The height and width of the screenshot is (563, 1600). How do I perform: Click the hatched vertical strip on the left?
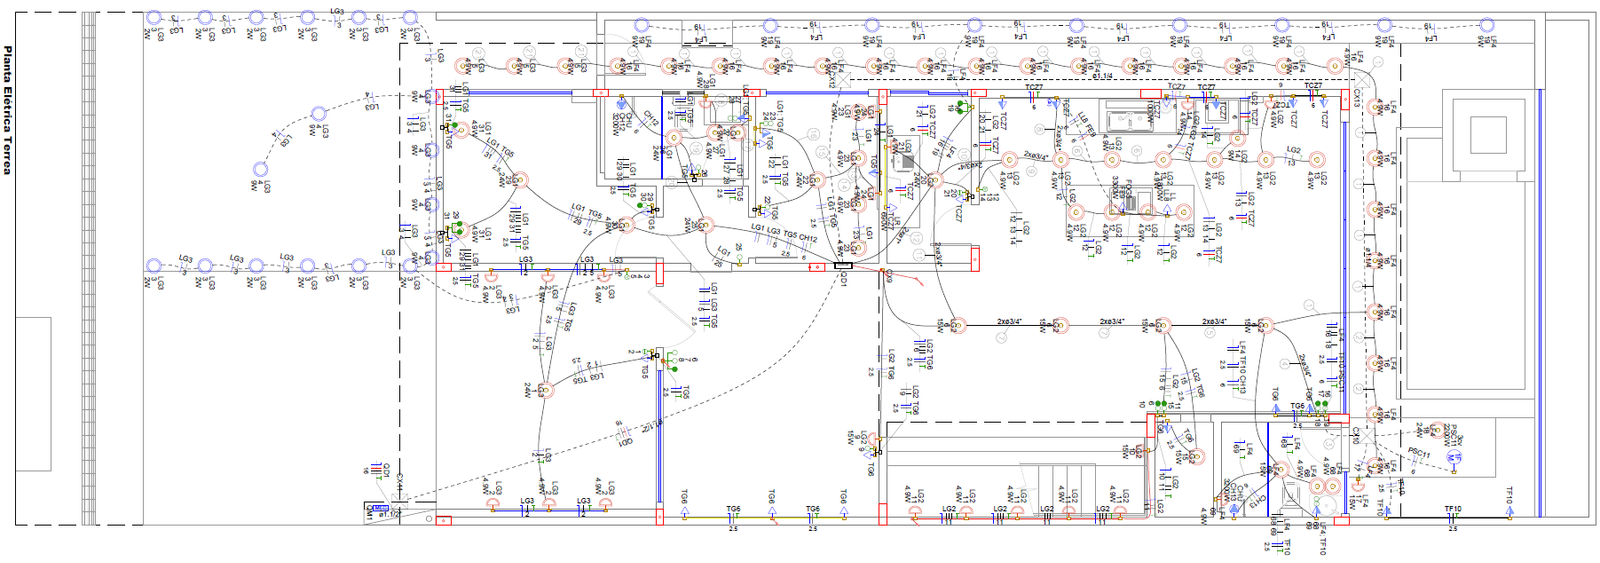(89, 268)
